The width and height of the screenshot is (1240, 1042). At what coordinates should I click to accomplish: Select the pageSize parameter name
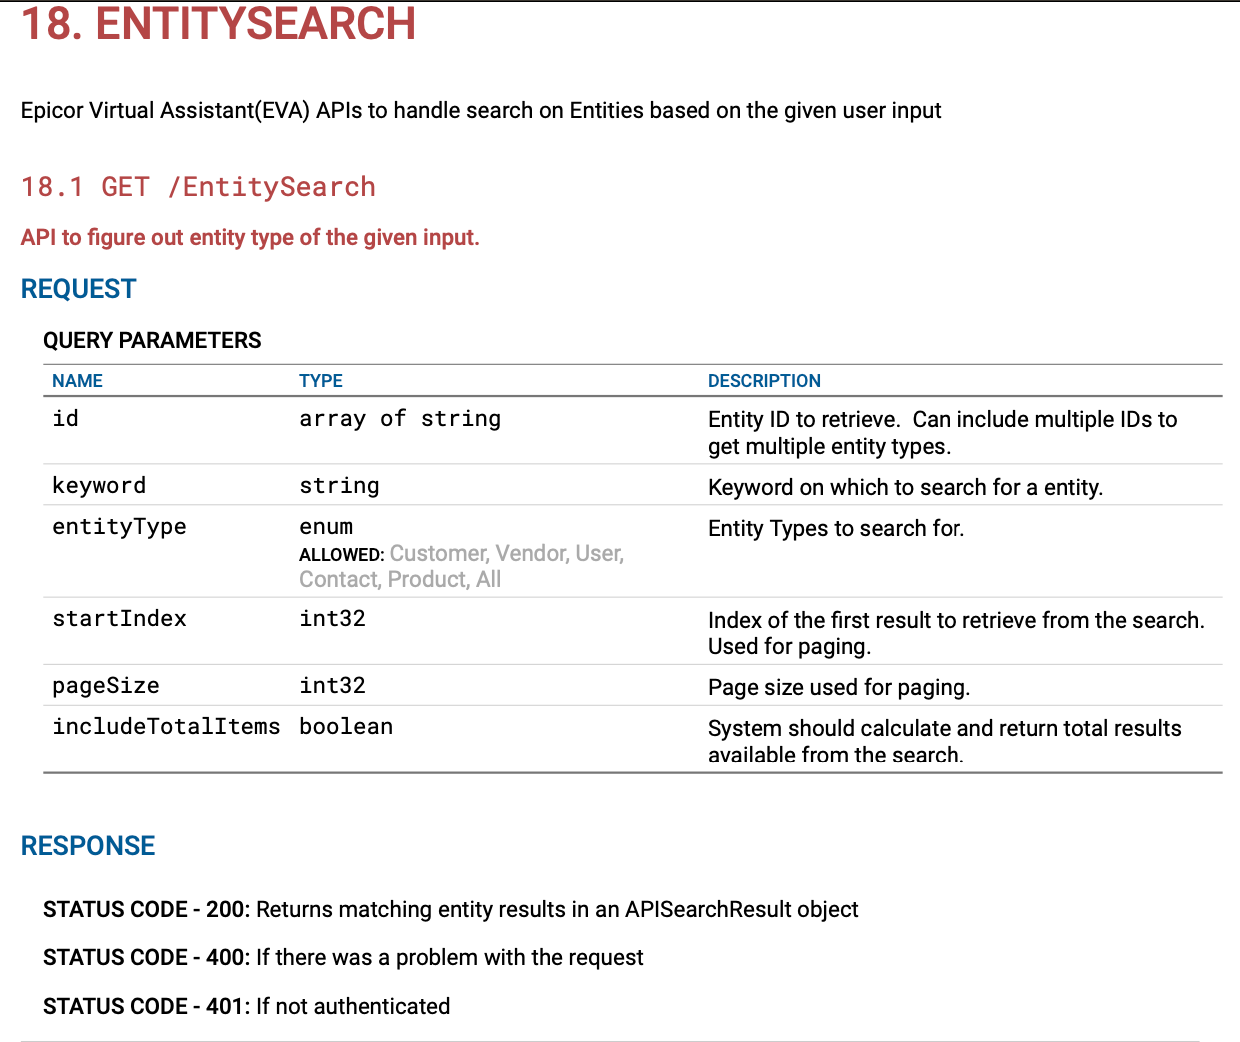point(105,686)
